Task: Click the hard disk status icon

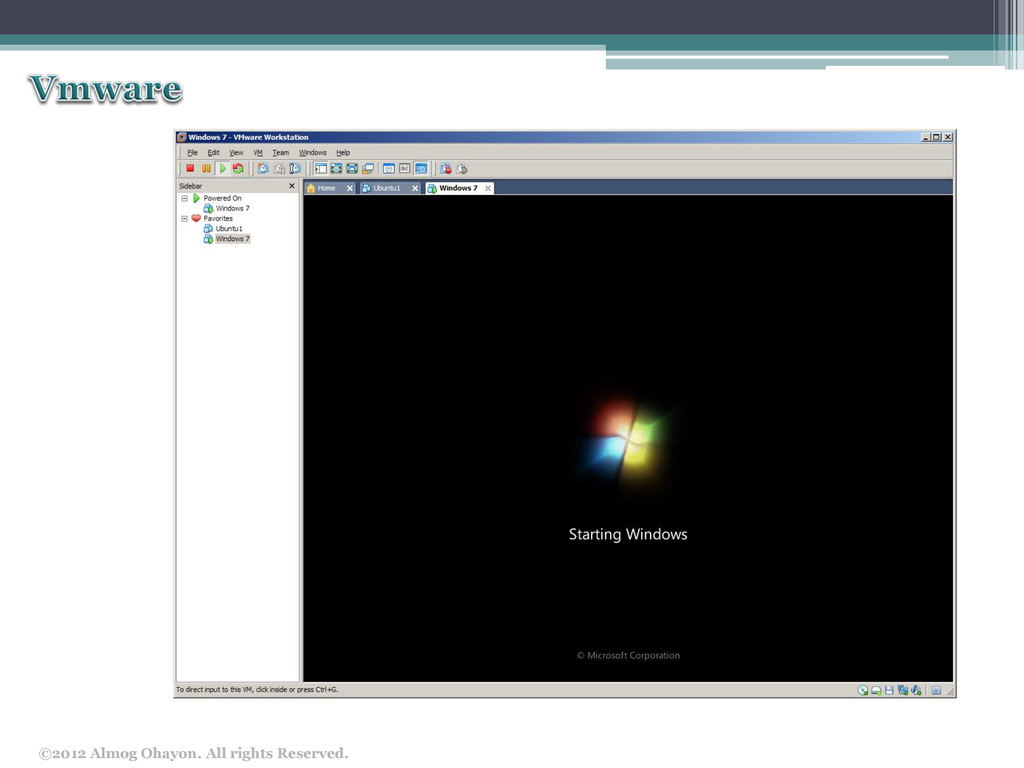Action: [876, 691]
